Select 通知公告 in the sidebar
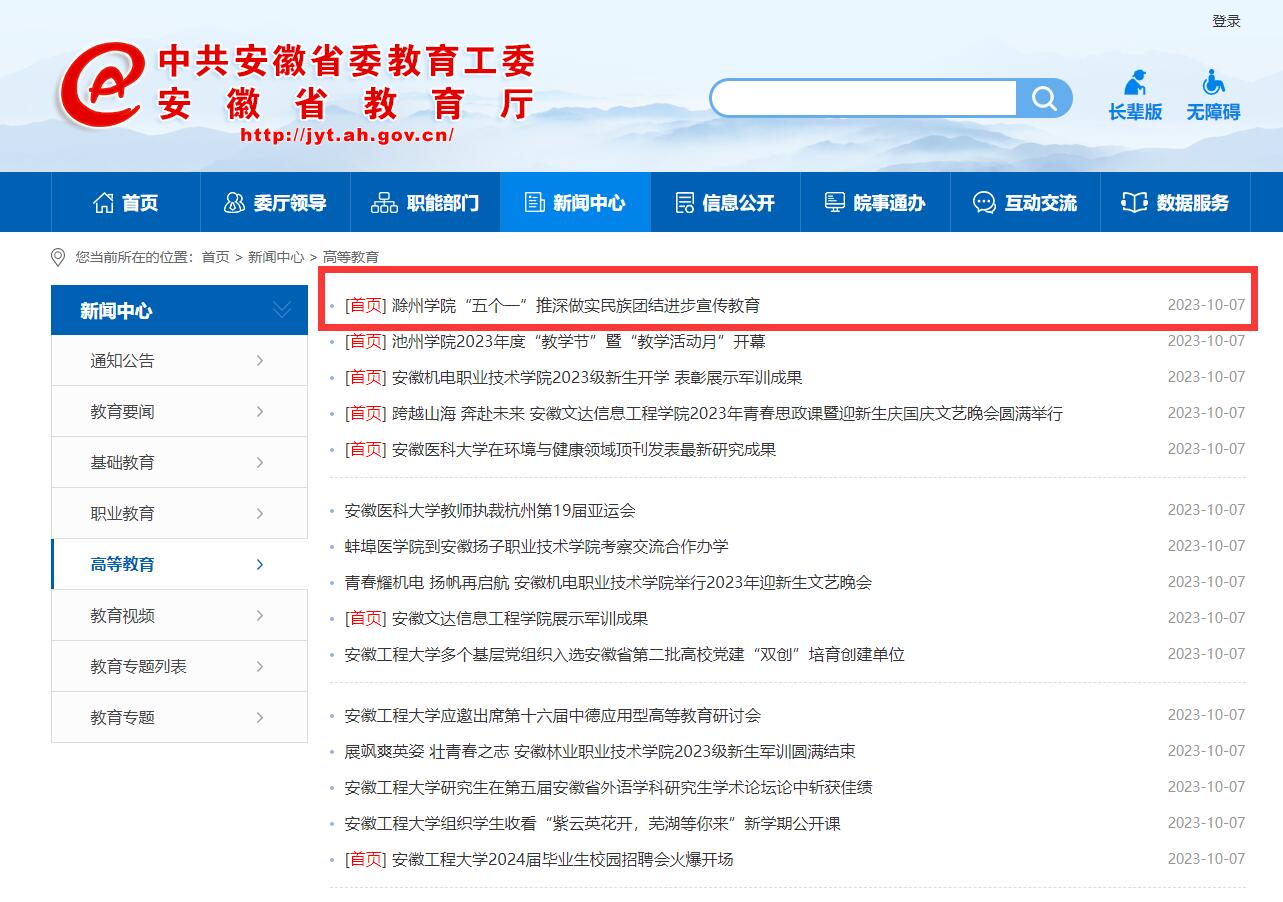This screenshot has height=902, width=1283. (179, 360)
